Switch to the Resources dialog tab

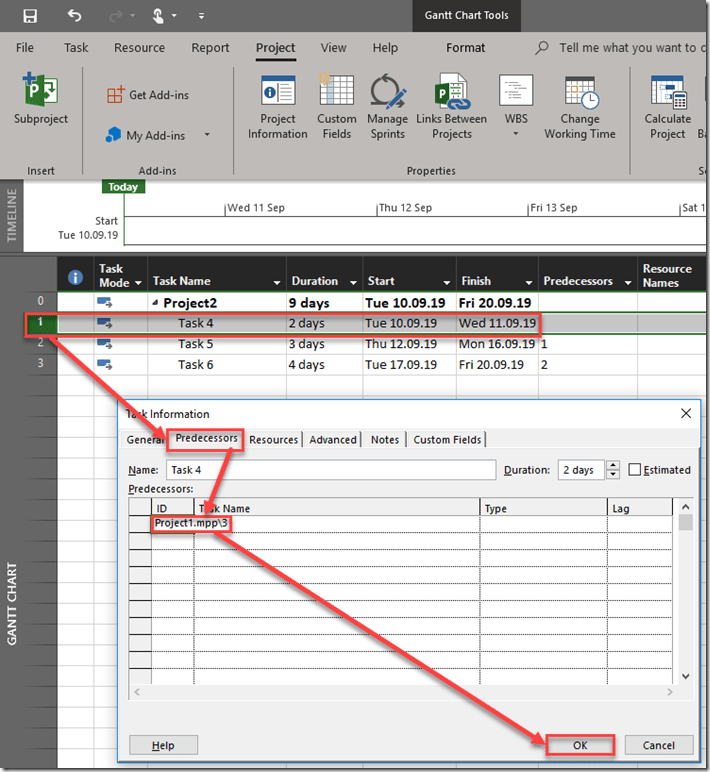click(273, 439)
